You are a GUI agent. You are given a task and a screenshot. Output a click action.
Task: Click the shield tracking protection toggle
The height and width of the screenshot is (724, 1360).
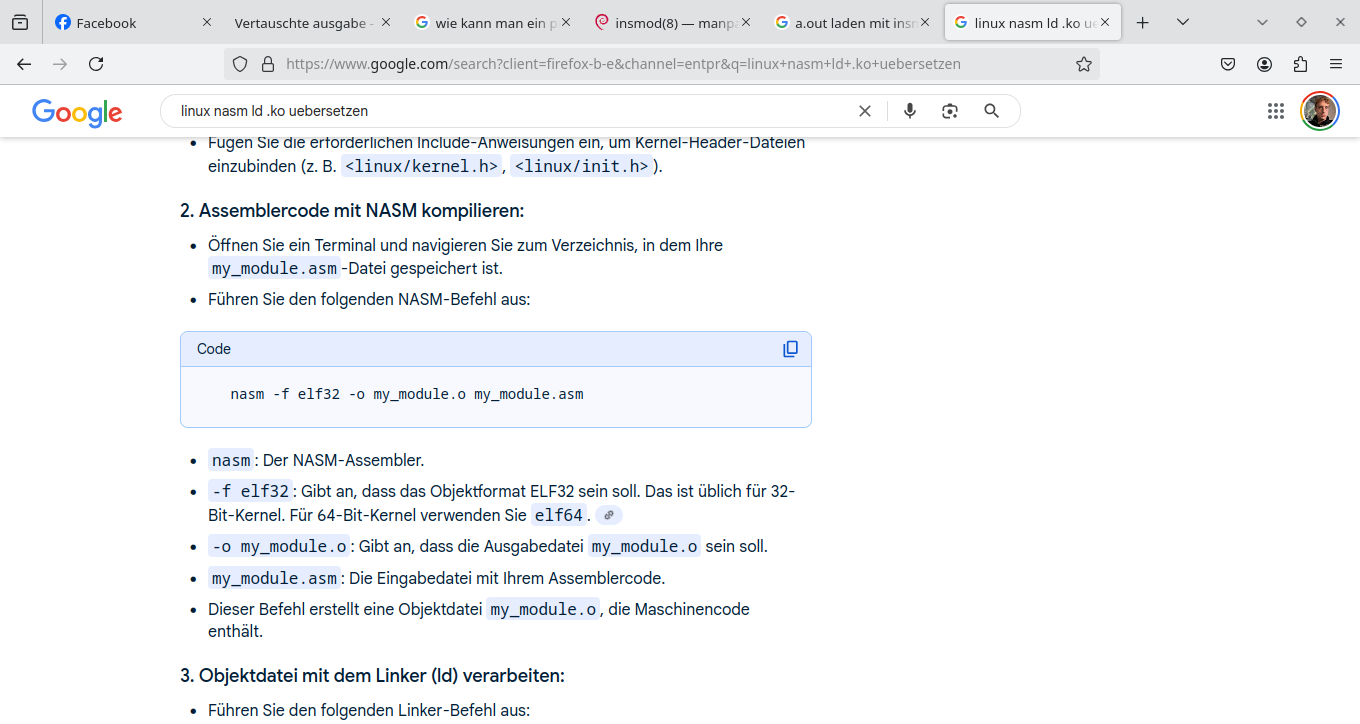[x=239, y=63]
